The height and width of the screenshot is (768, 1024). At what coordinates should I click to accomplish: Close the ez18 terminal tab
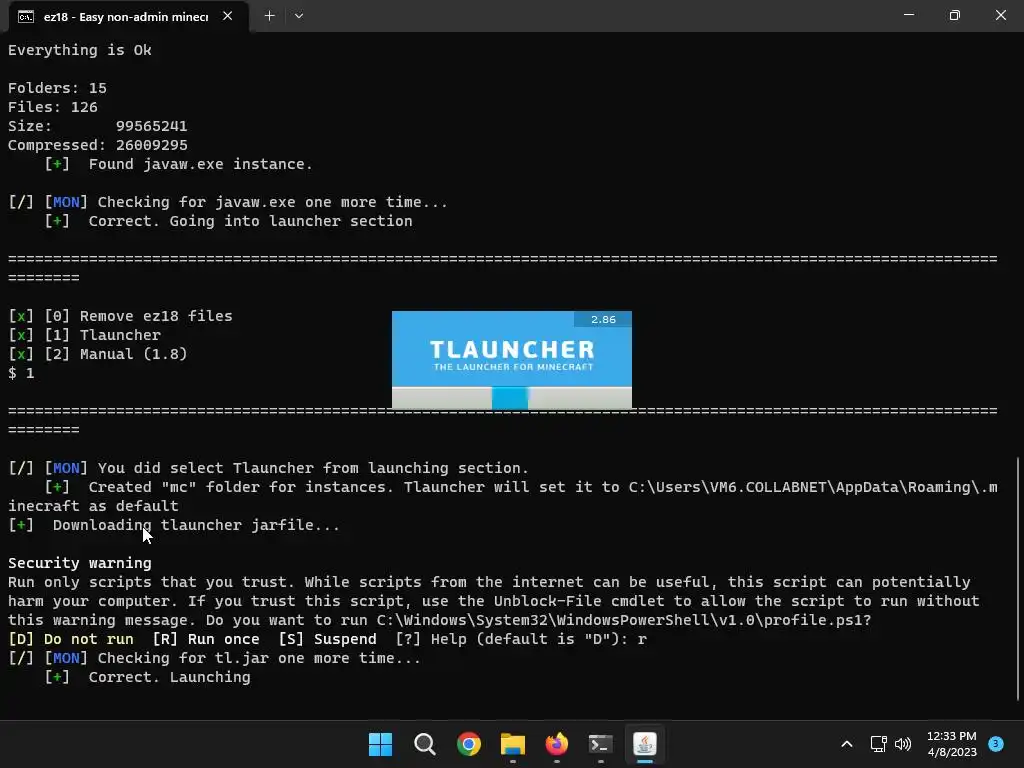click(x=227, y=16)
